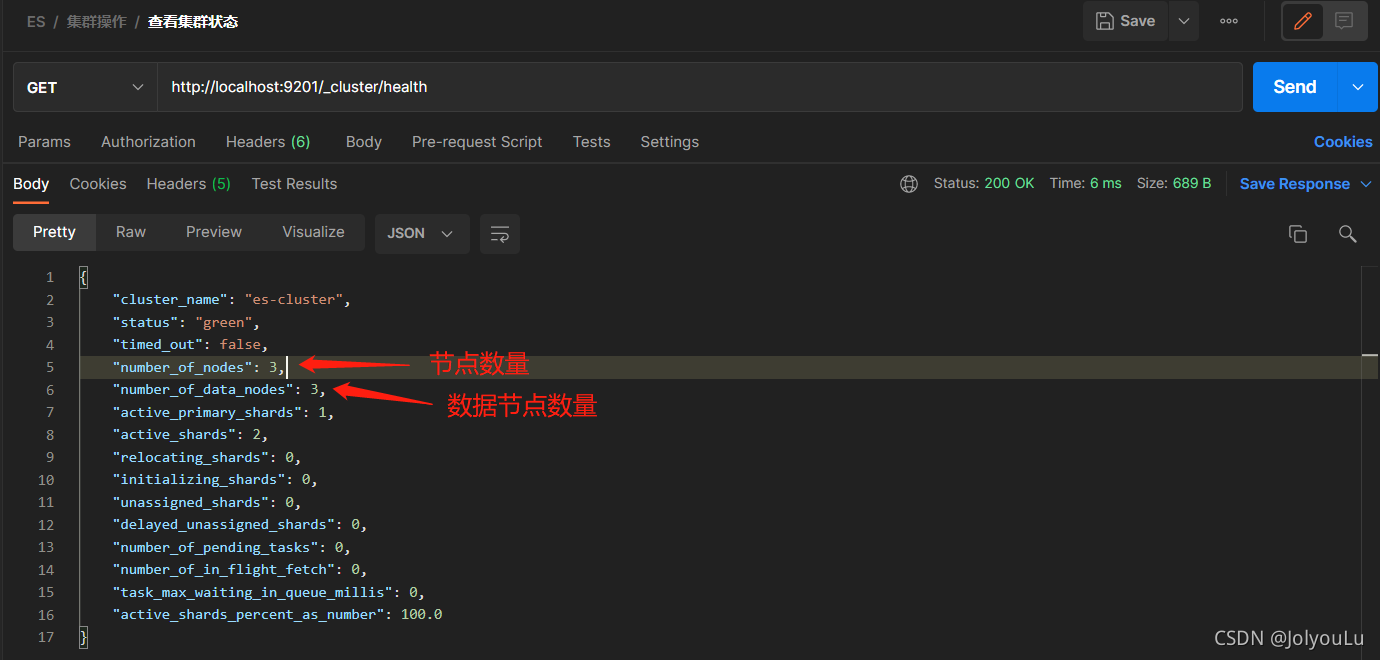Click the "number_of_nodes" key text

point(185,367)
